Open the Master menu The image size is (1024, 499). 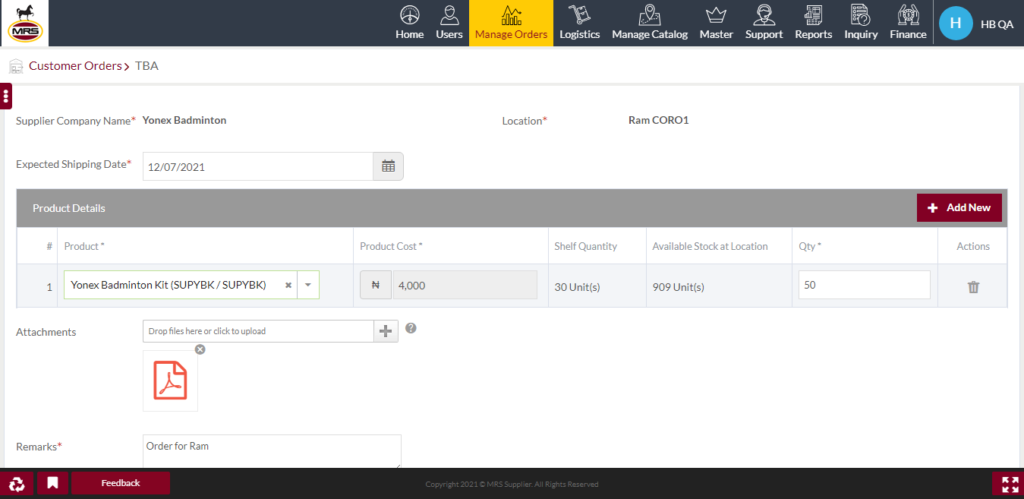[716, 23]
